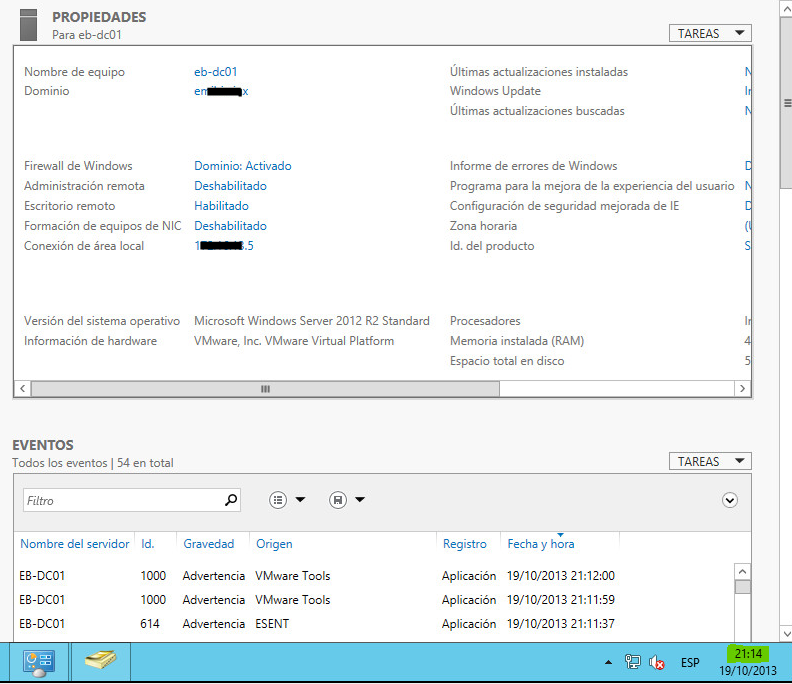The height and width of the screenshot is (684, 792).
Task: Click the redacted Dominio value link
Action: tap(221, 91)
